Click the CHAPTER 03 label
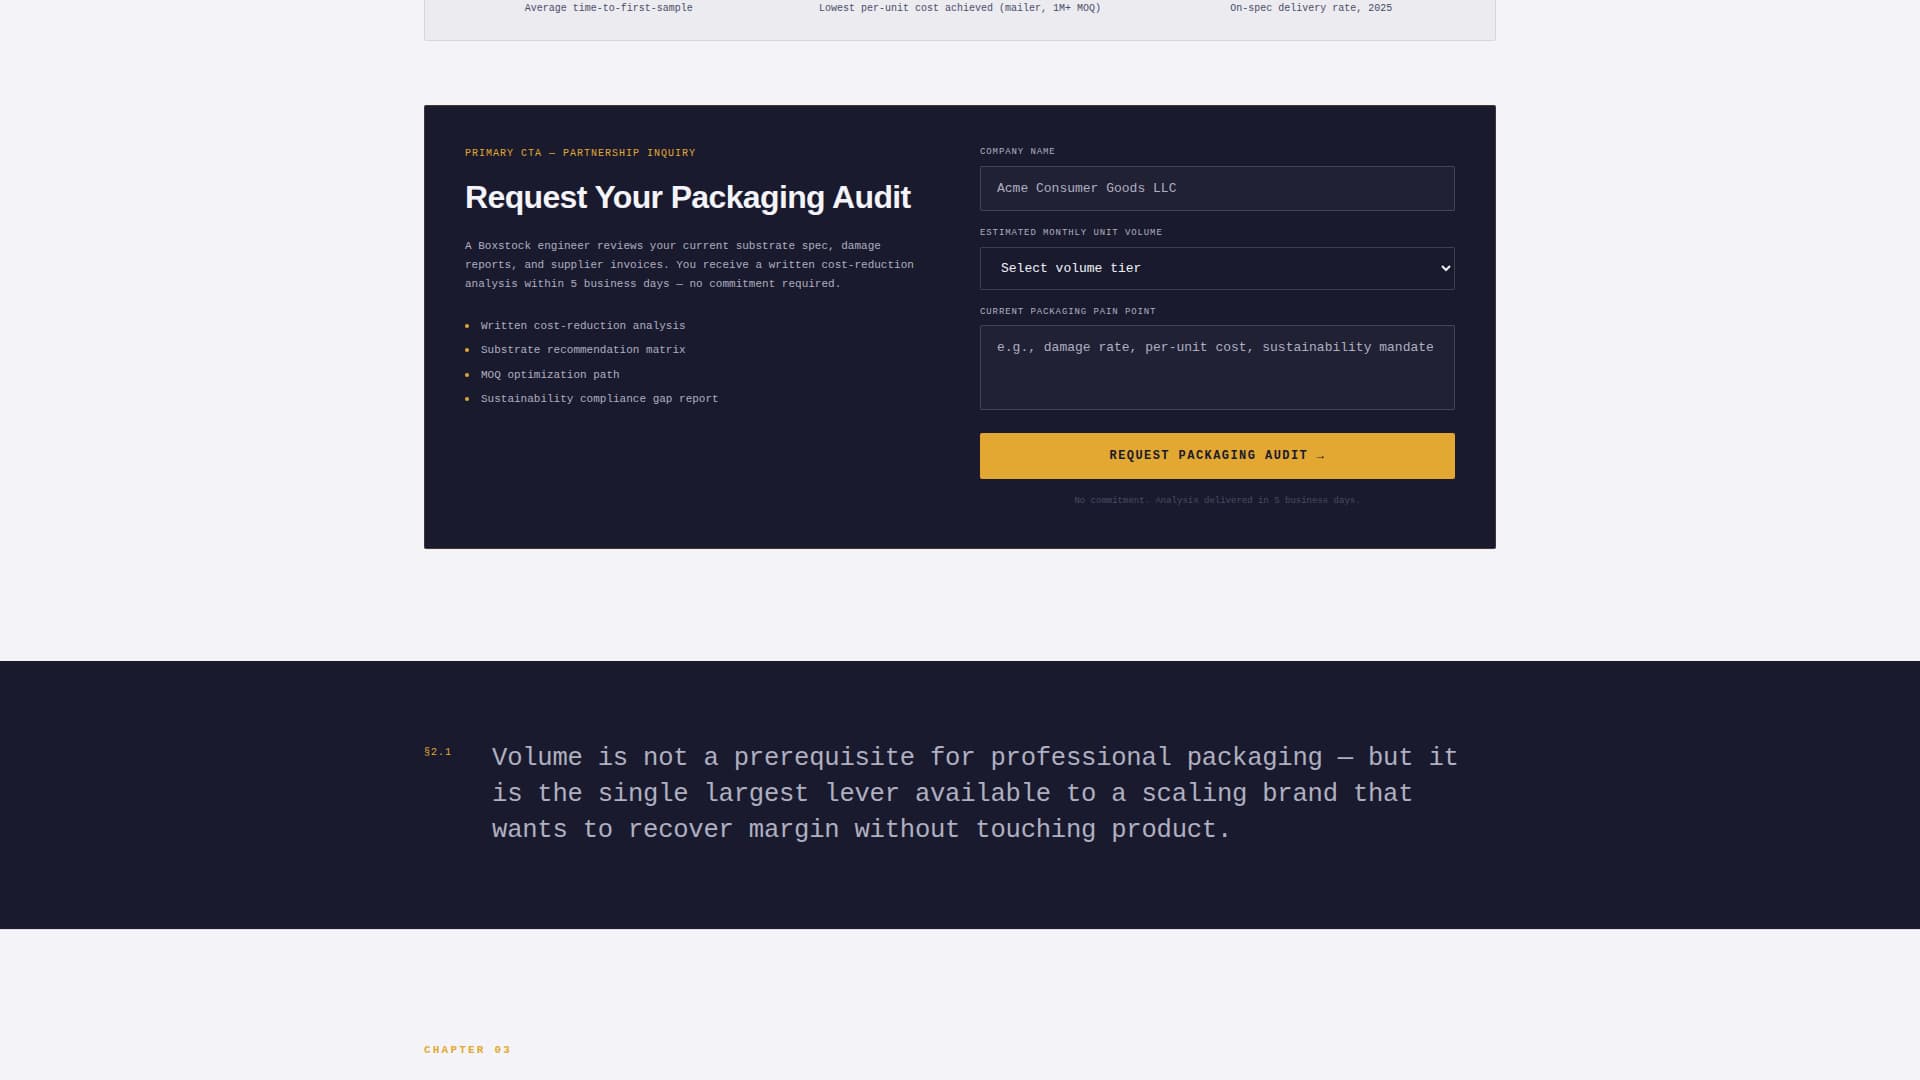This screenshot has width=1920, height=1080. click(x=467, y=1050)
